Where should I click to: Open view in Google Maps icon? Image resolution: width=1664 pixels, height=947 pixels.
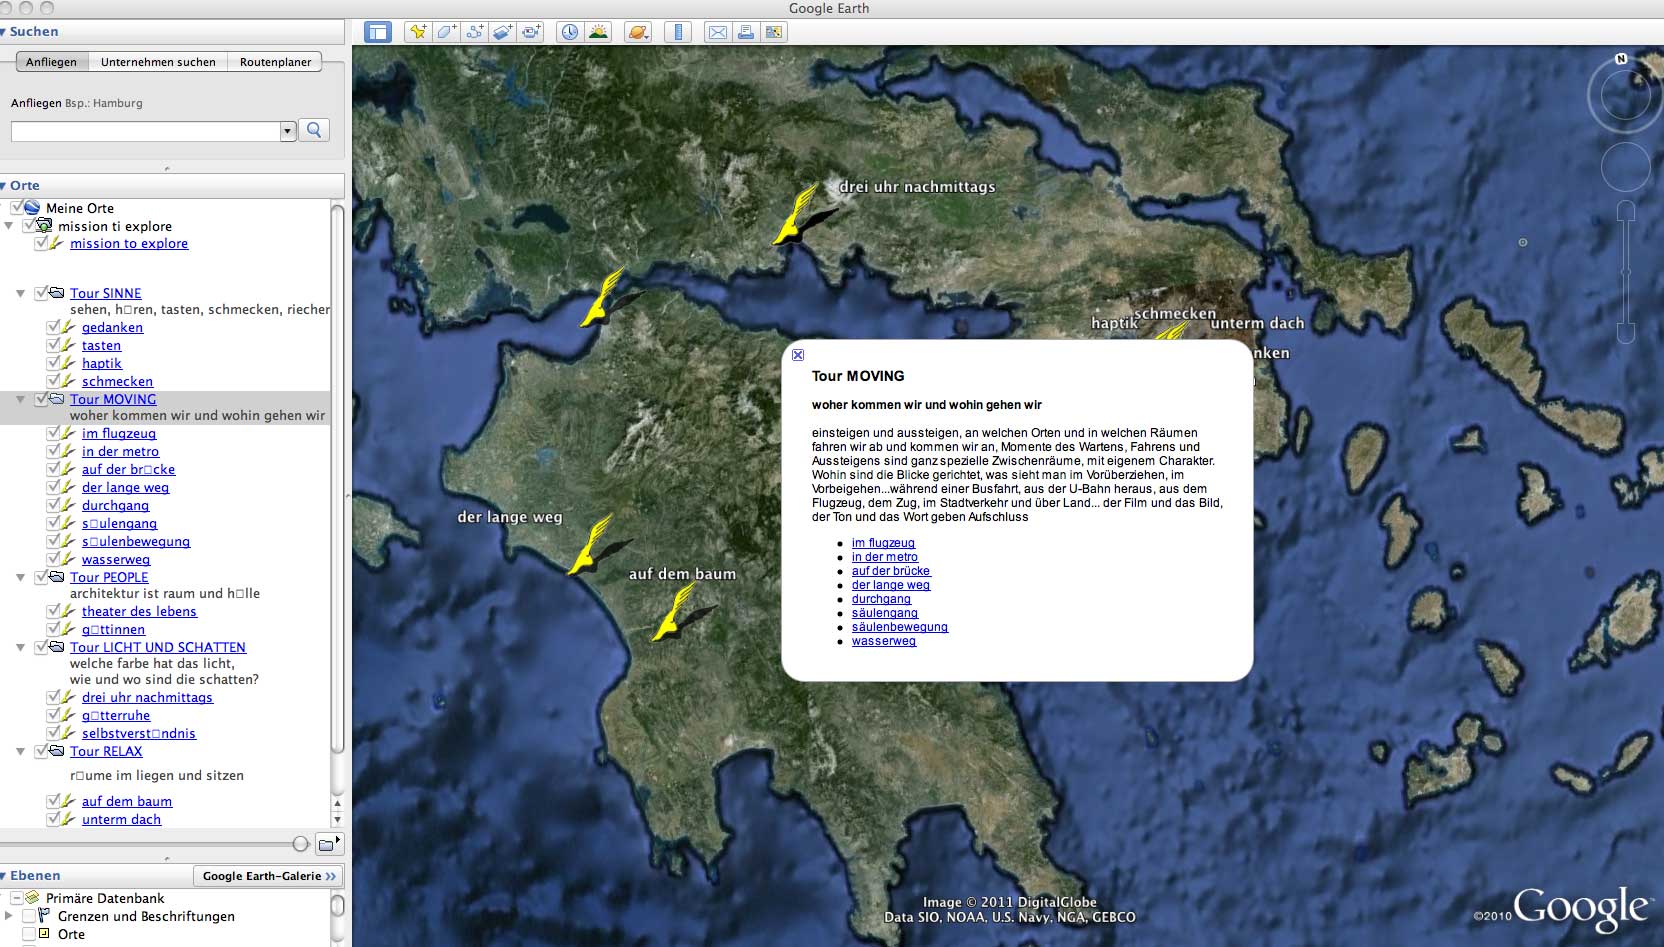[x=774, y=32]
